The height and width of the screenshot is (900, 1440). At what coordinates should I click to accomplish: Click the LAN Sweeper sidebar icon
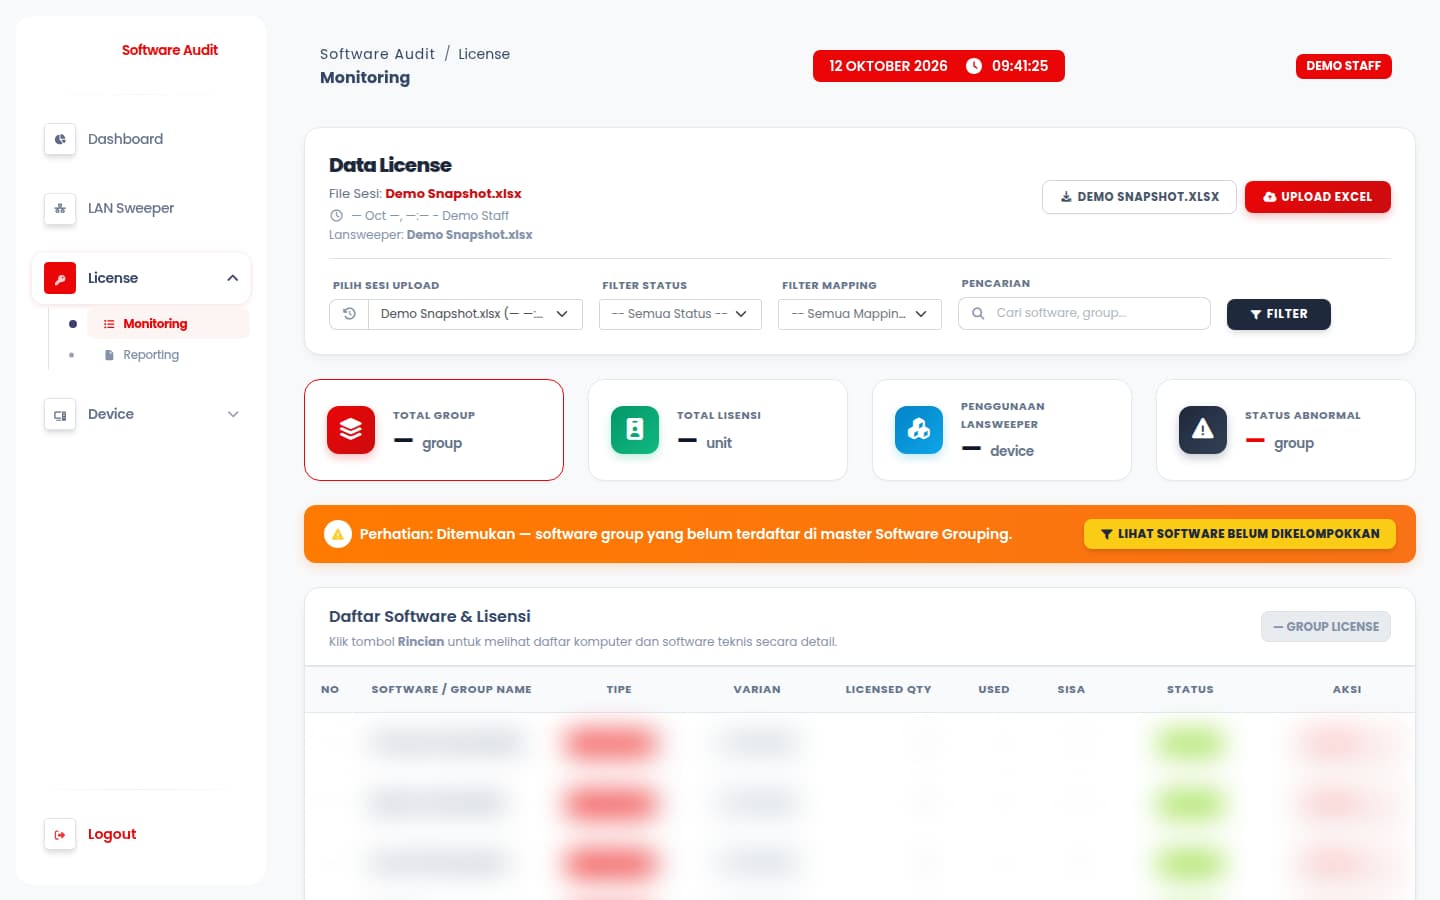coord(60,208)
